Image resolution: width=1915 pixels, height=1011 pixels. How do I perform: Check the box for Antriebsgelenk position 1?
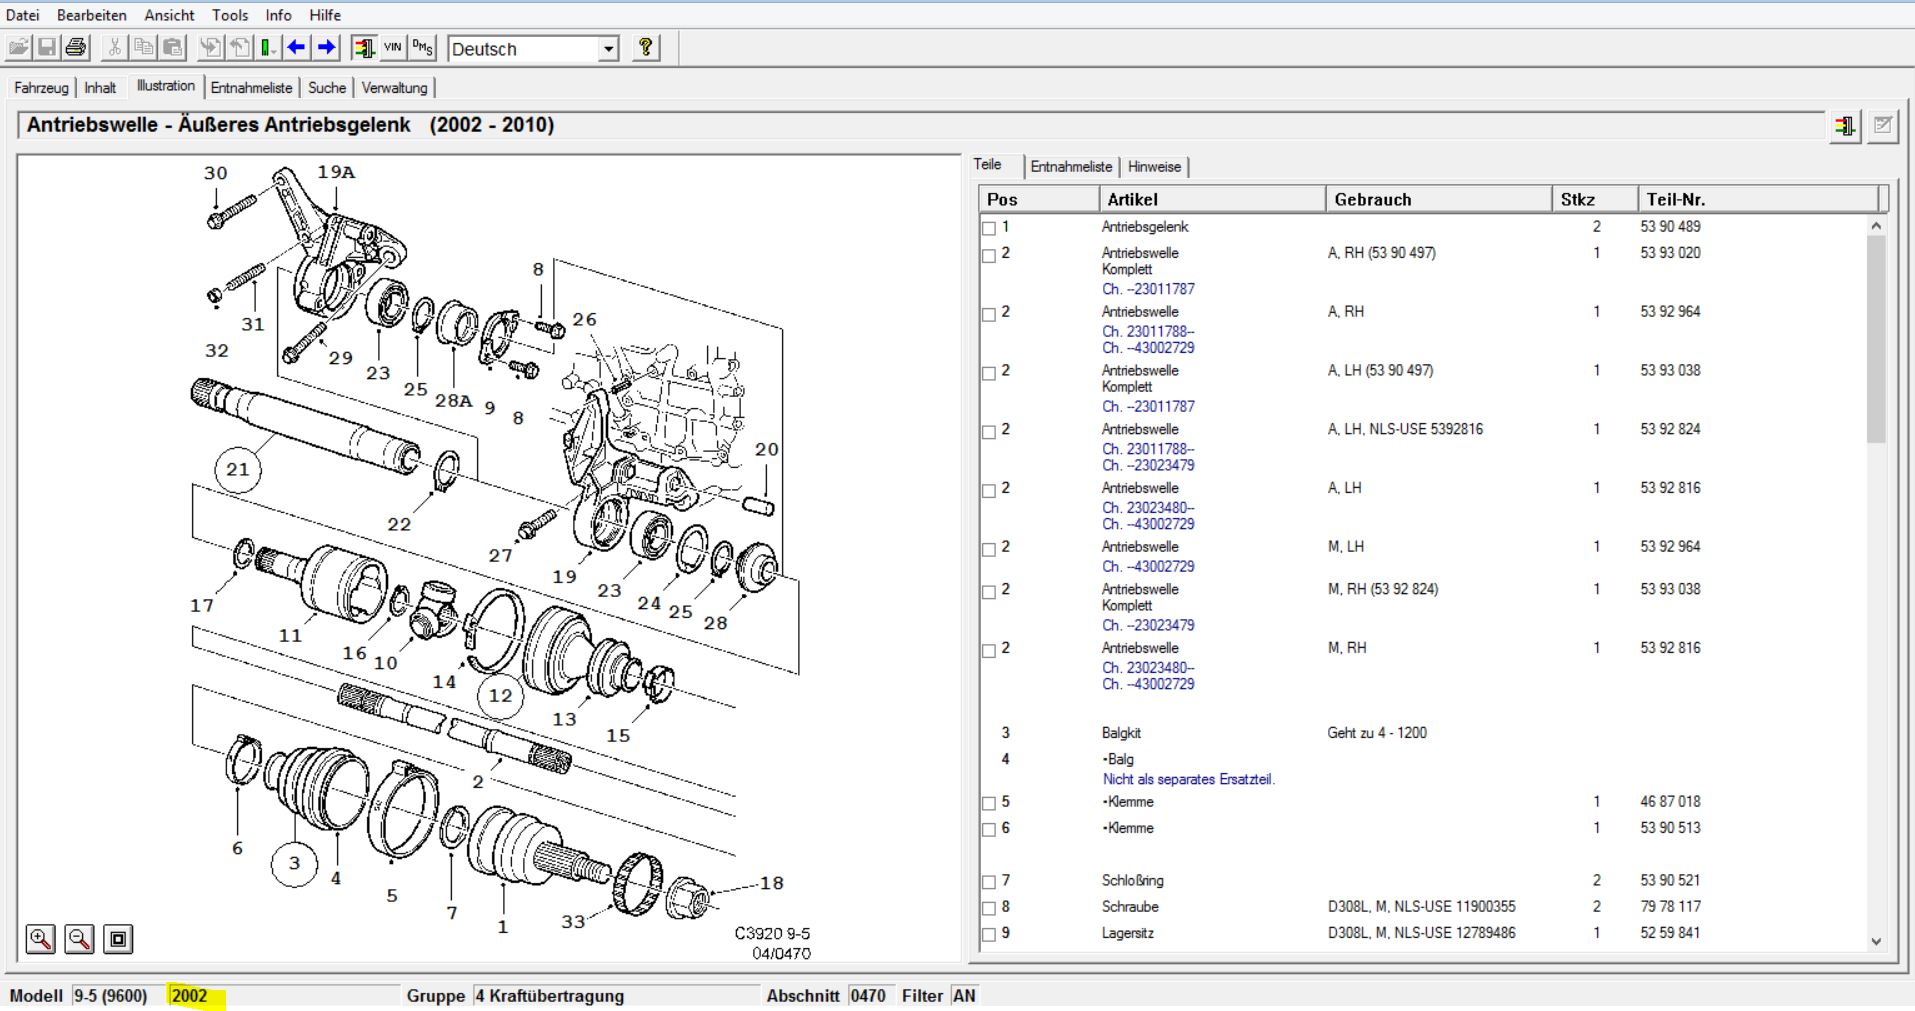[x=989, y=228]
